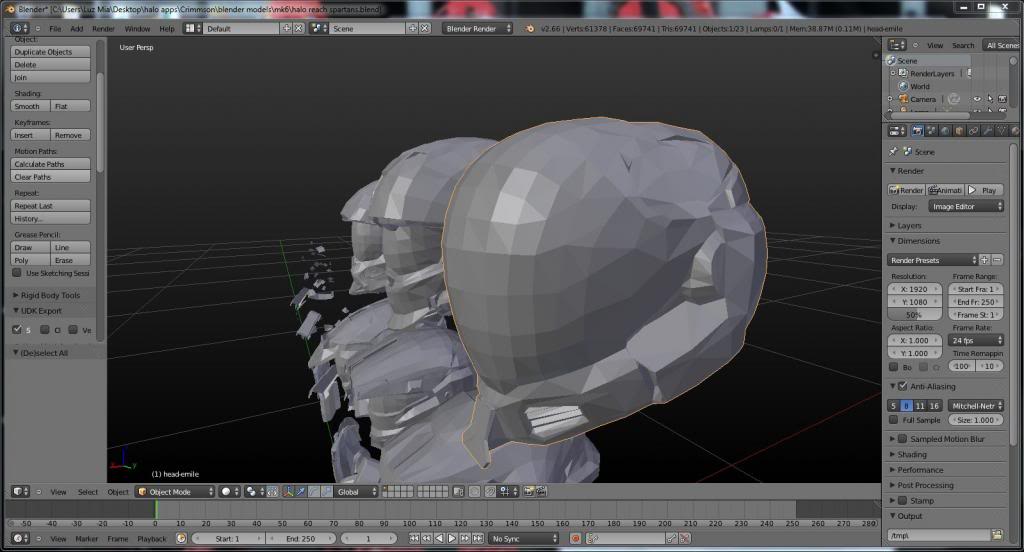This screenshot has height=552, width=1024.
Task: Open the timeline Playback menu
Action: [152, 539]
